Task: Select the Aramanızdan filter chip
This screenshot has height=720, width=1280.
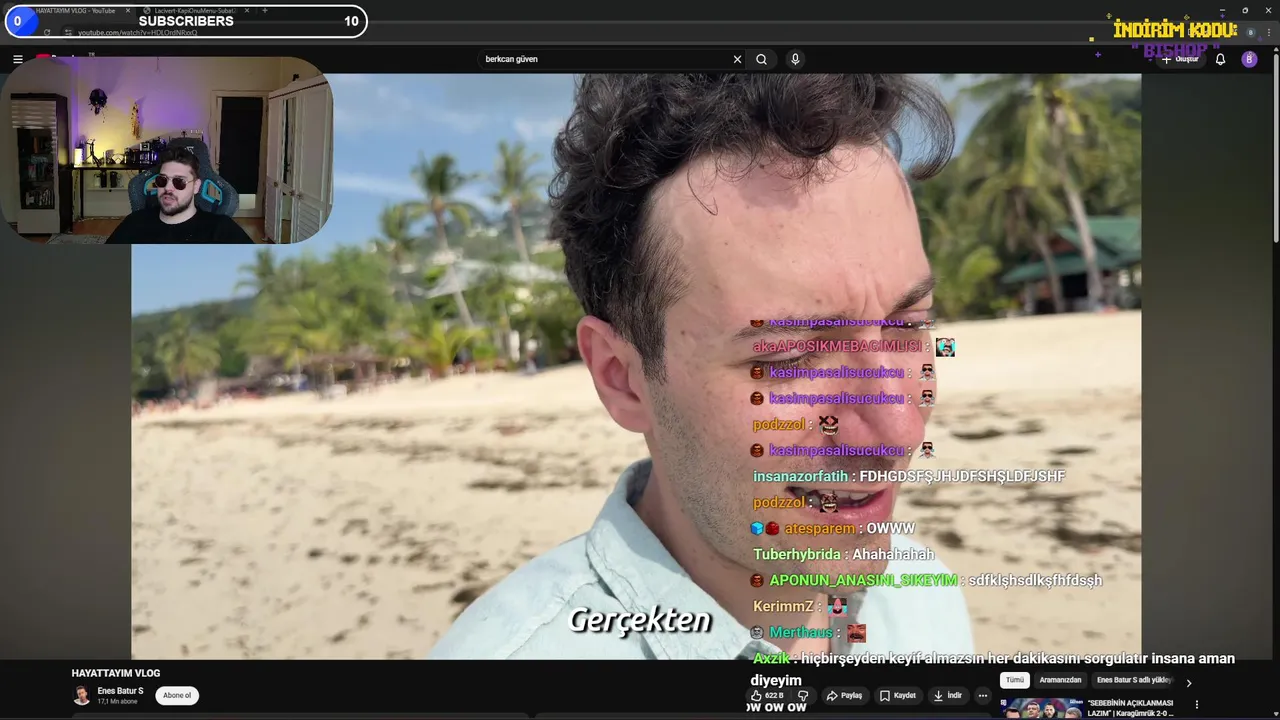Action: click(1060, 680)
